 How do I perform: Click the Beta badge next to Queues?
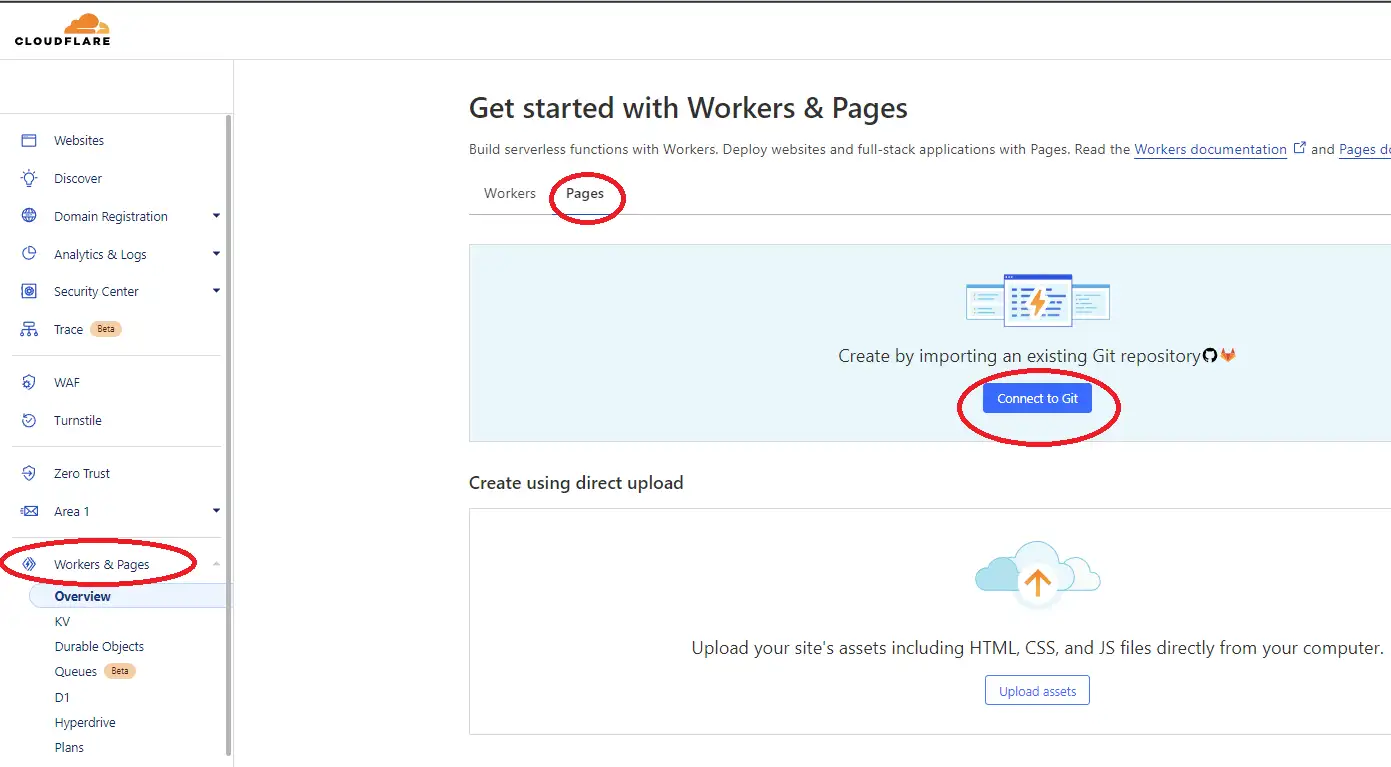point(120,671)
